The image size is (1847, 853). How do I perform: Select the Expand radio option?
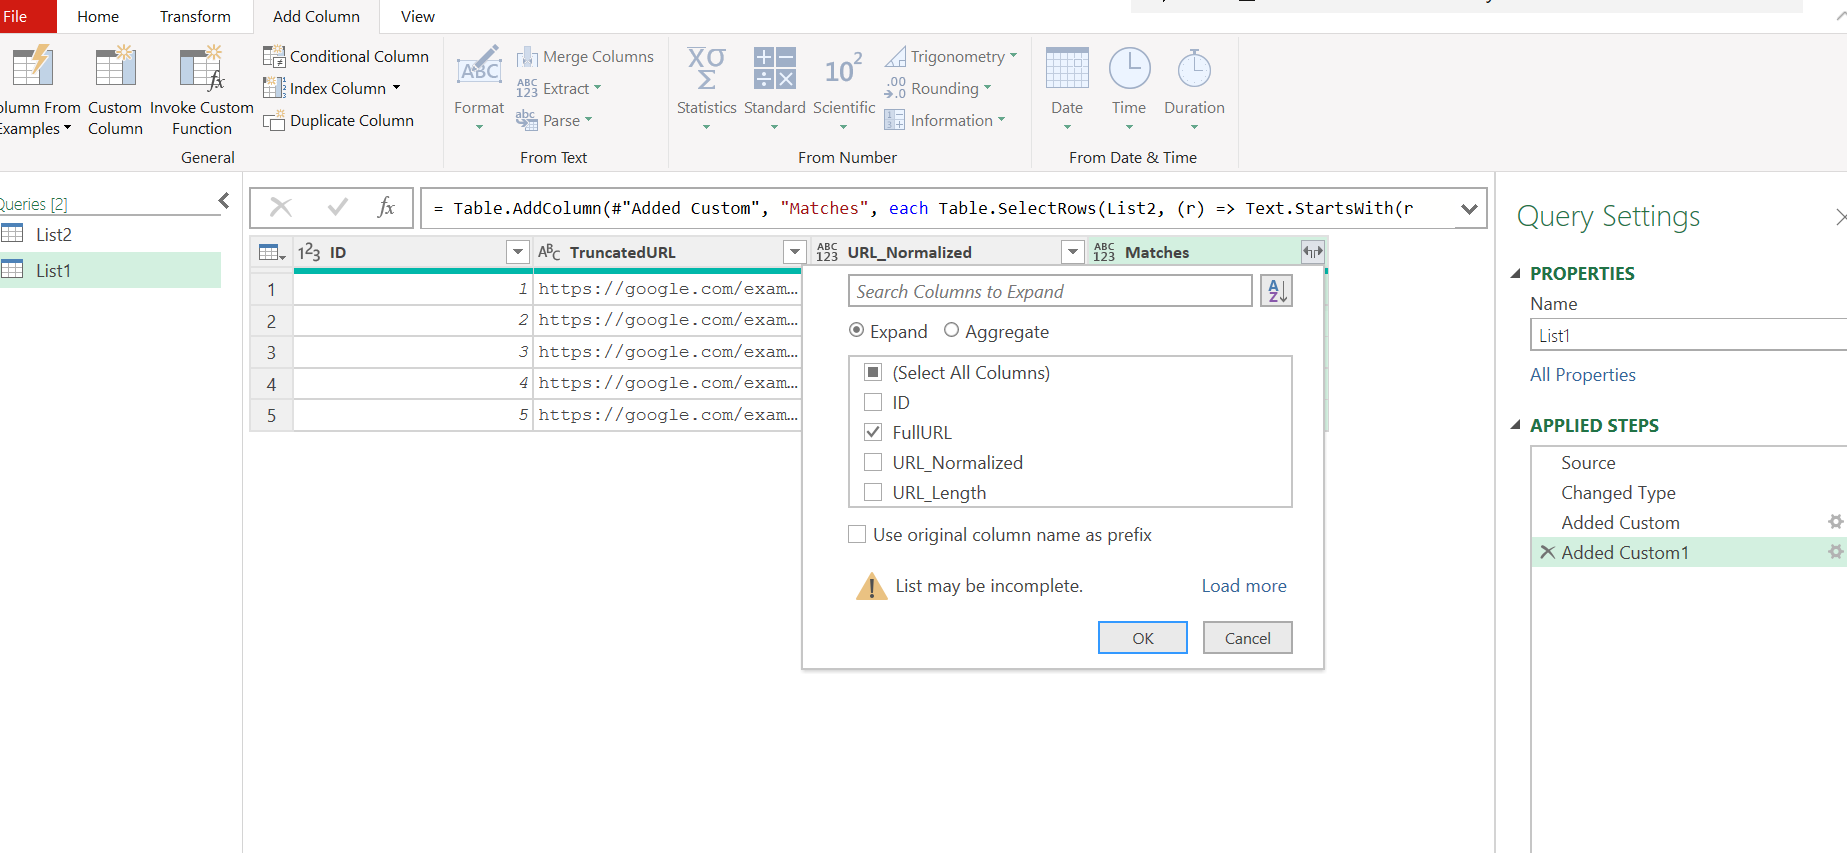point(857,330)
